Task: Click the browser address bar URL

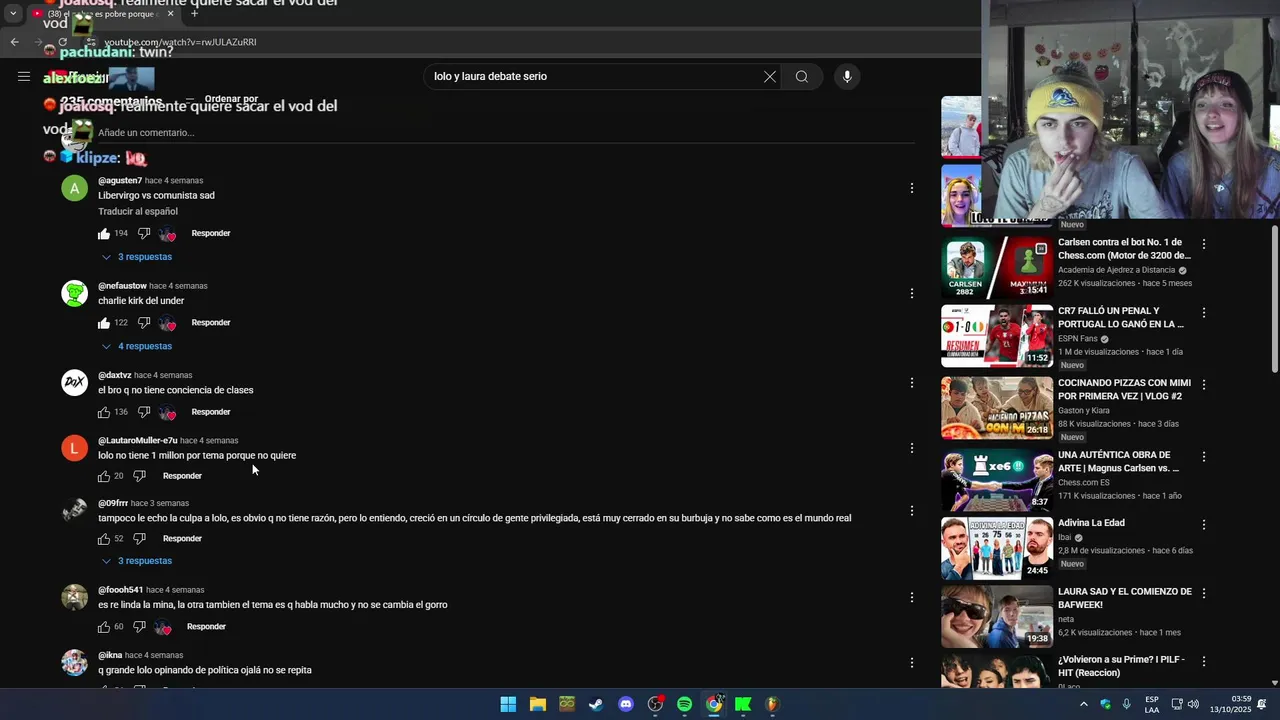Action: click(x=180, y=43)
